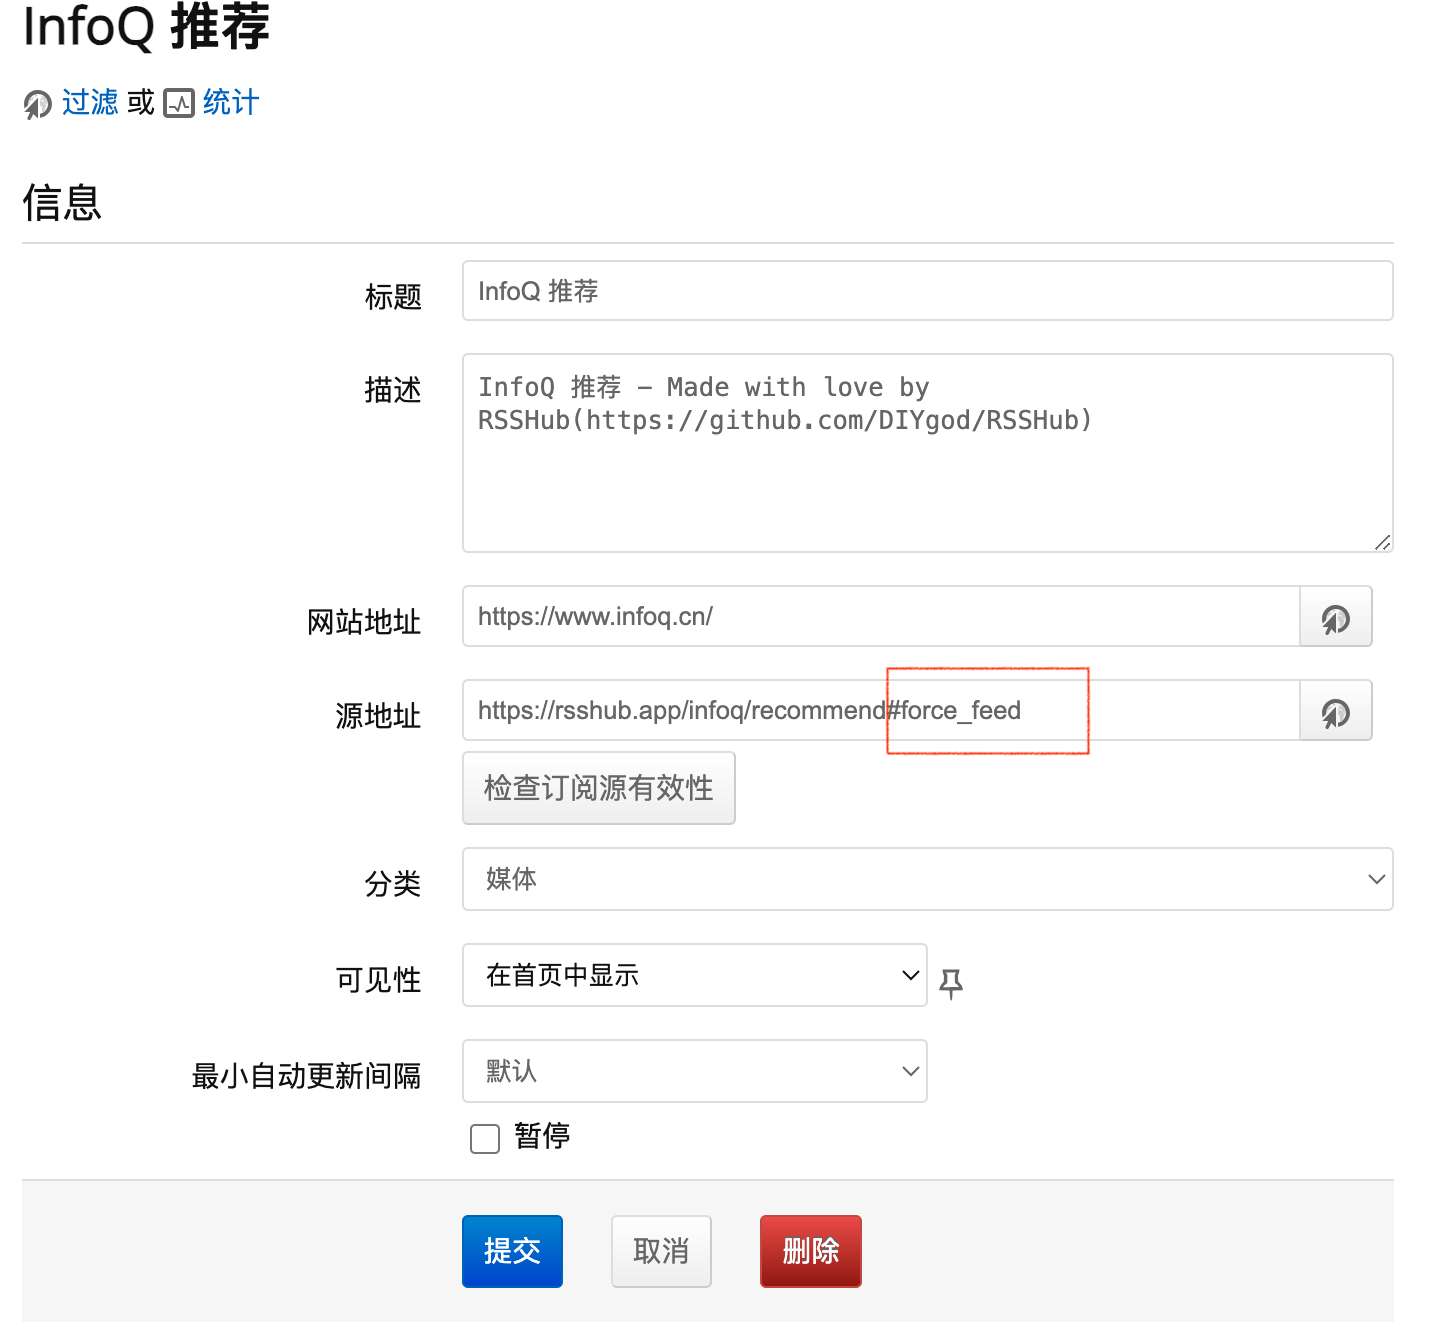
Task: Open the feed source URL via its icon button
Action: [1335, 712]
